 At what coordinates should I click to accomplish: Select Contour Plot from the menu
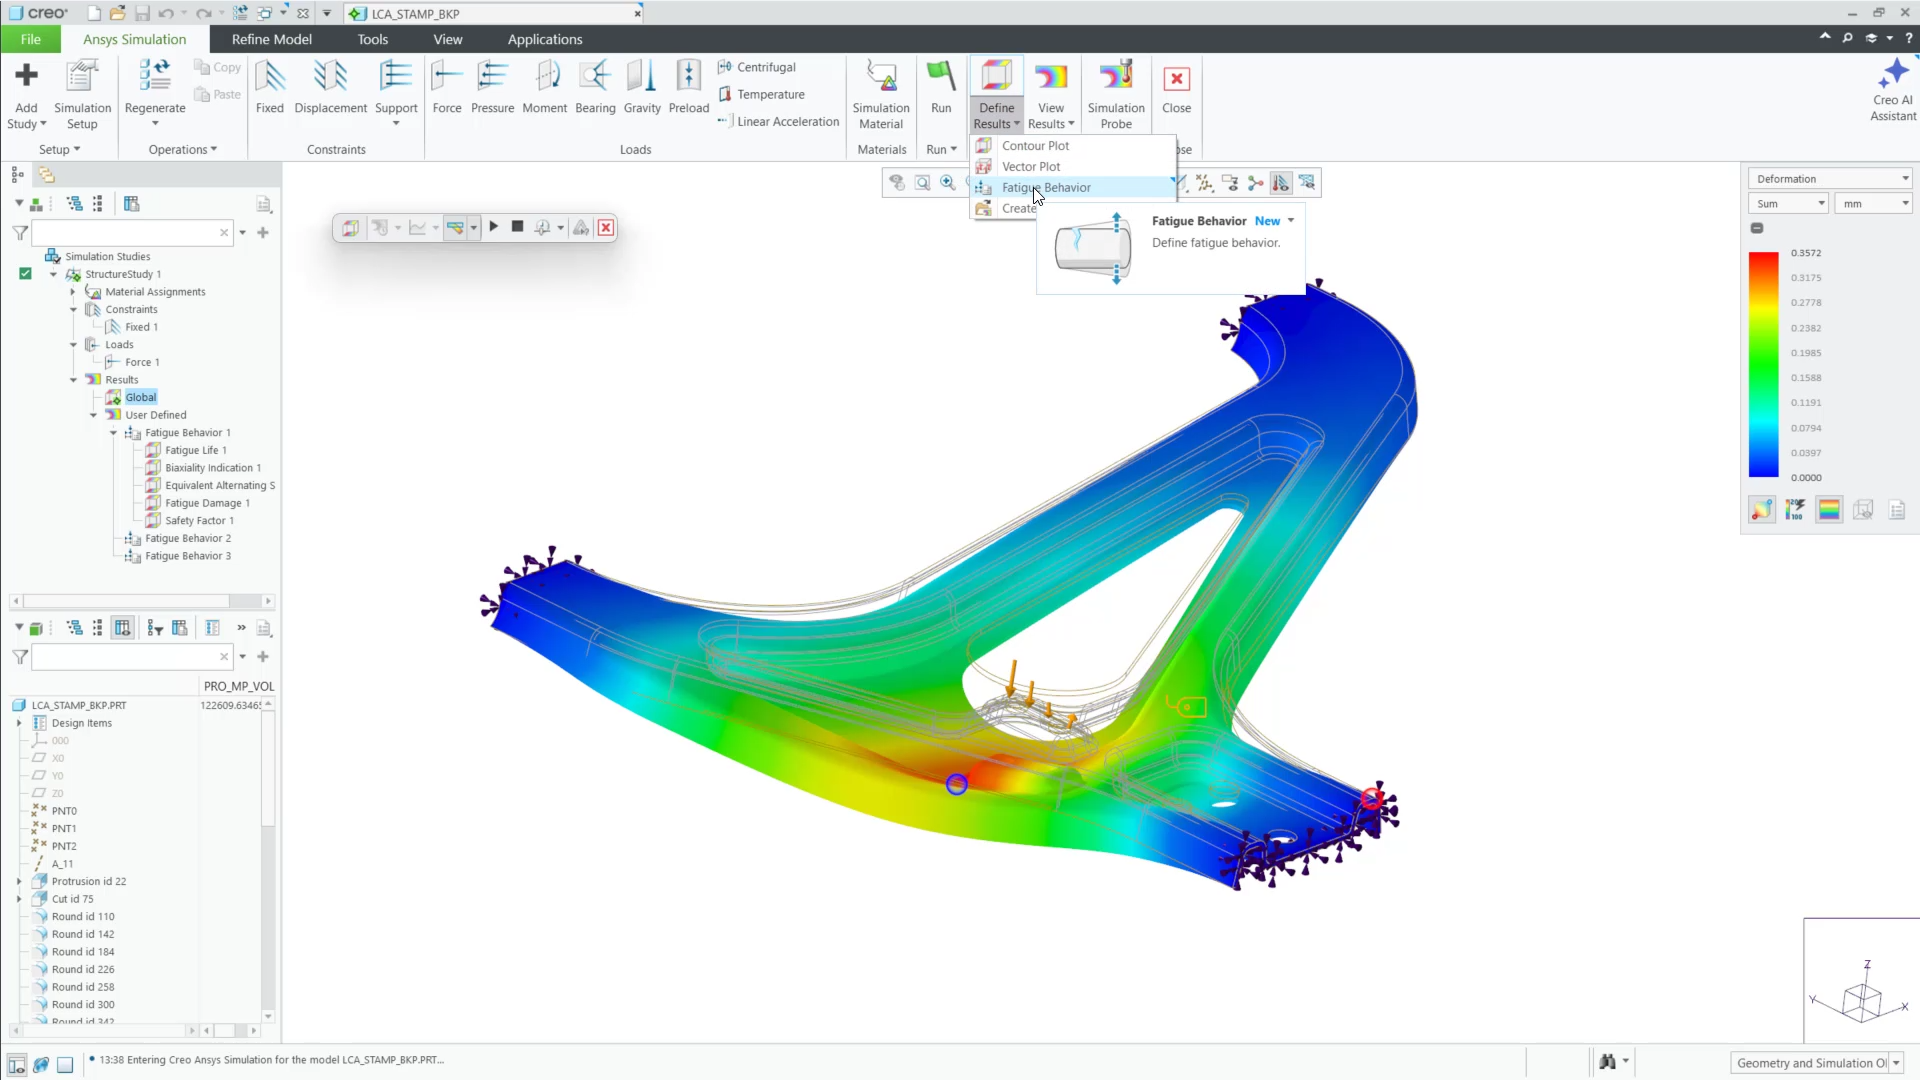click(x=1035, y=146)
